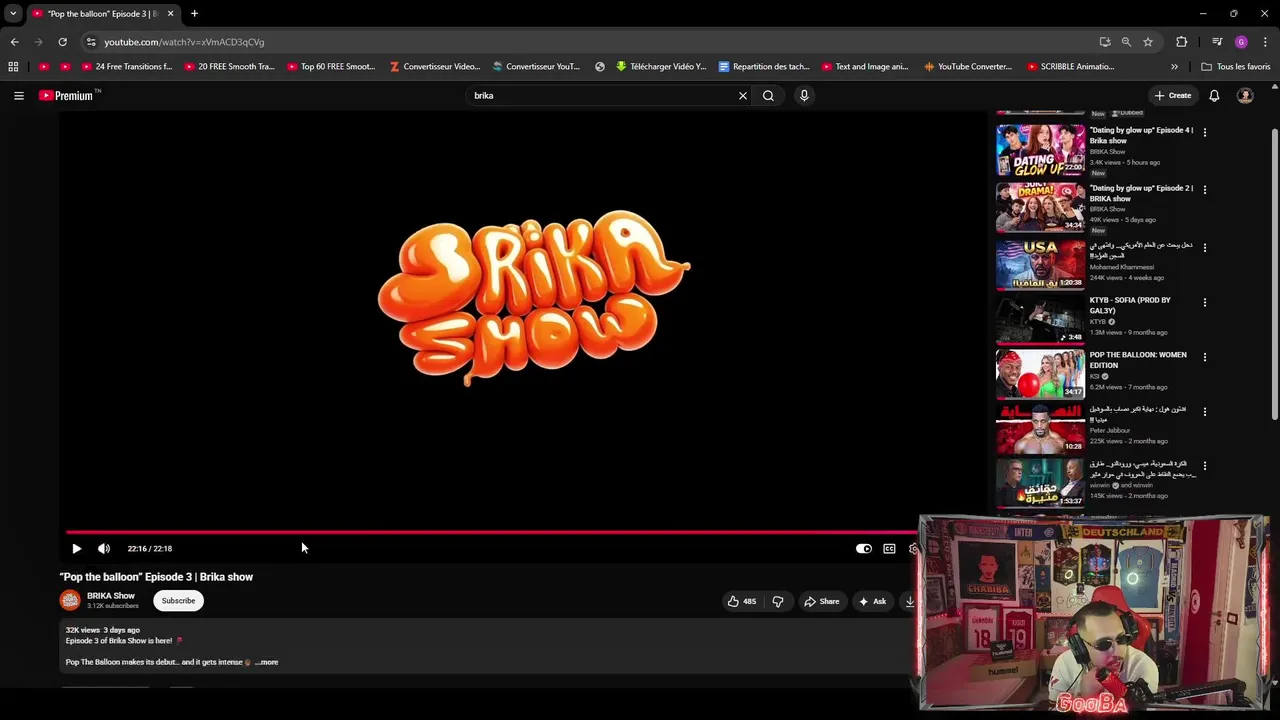
Task: Click the browser address bar URL
Action: (x=184, y=42)
